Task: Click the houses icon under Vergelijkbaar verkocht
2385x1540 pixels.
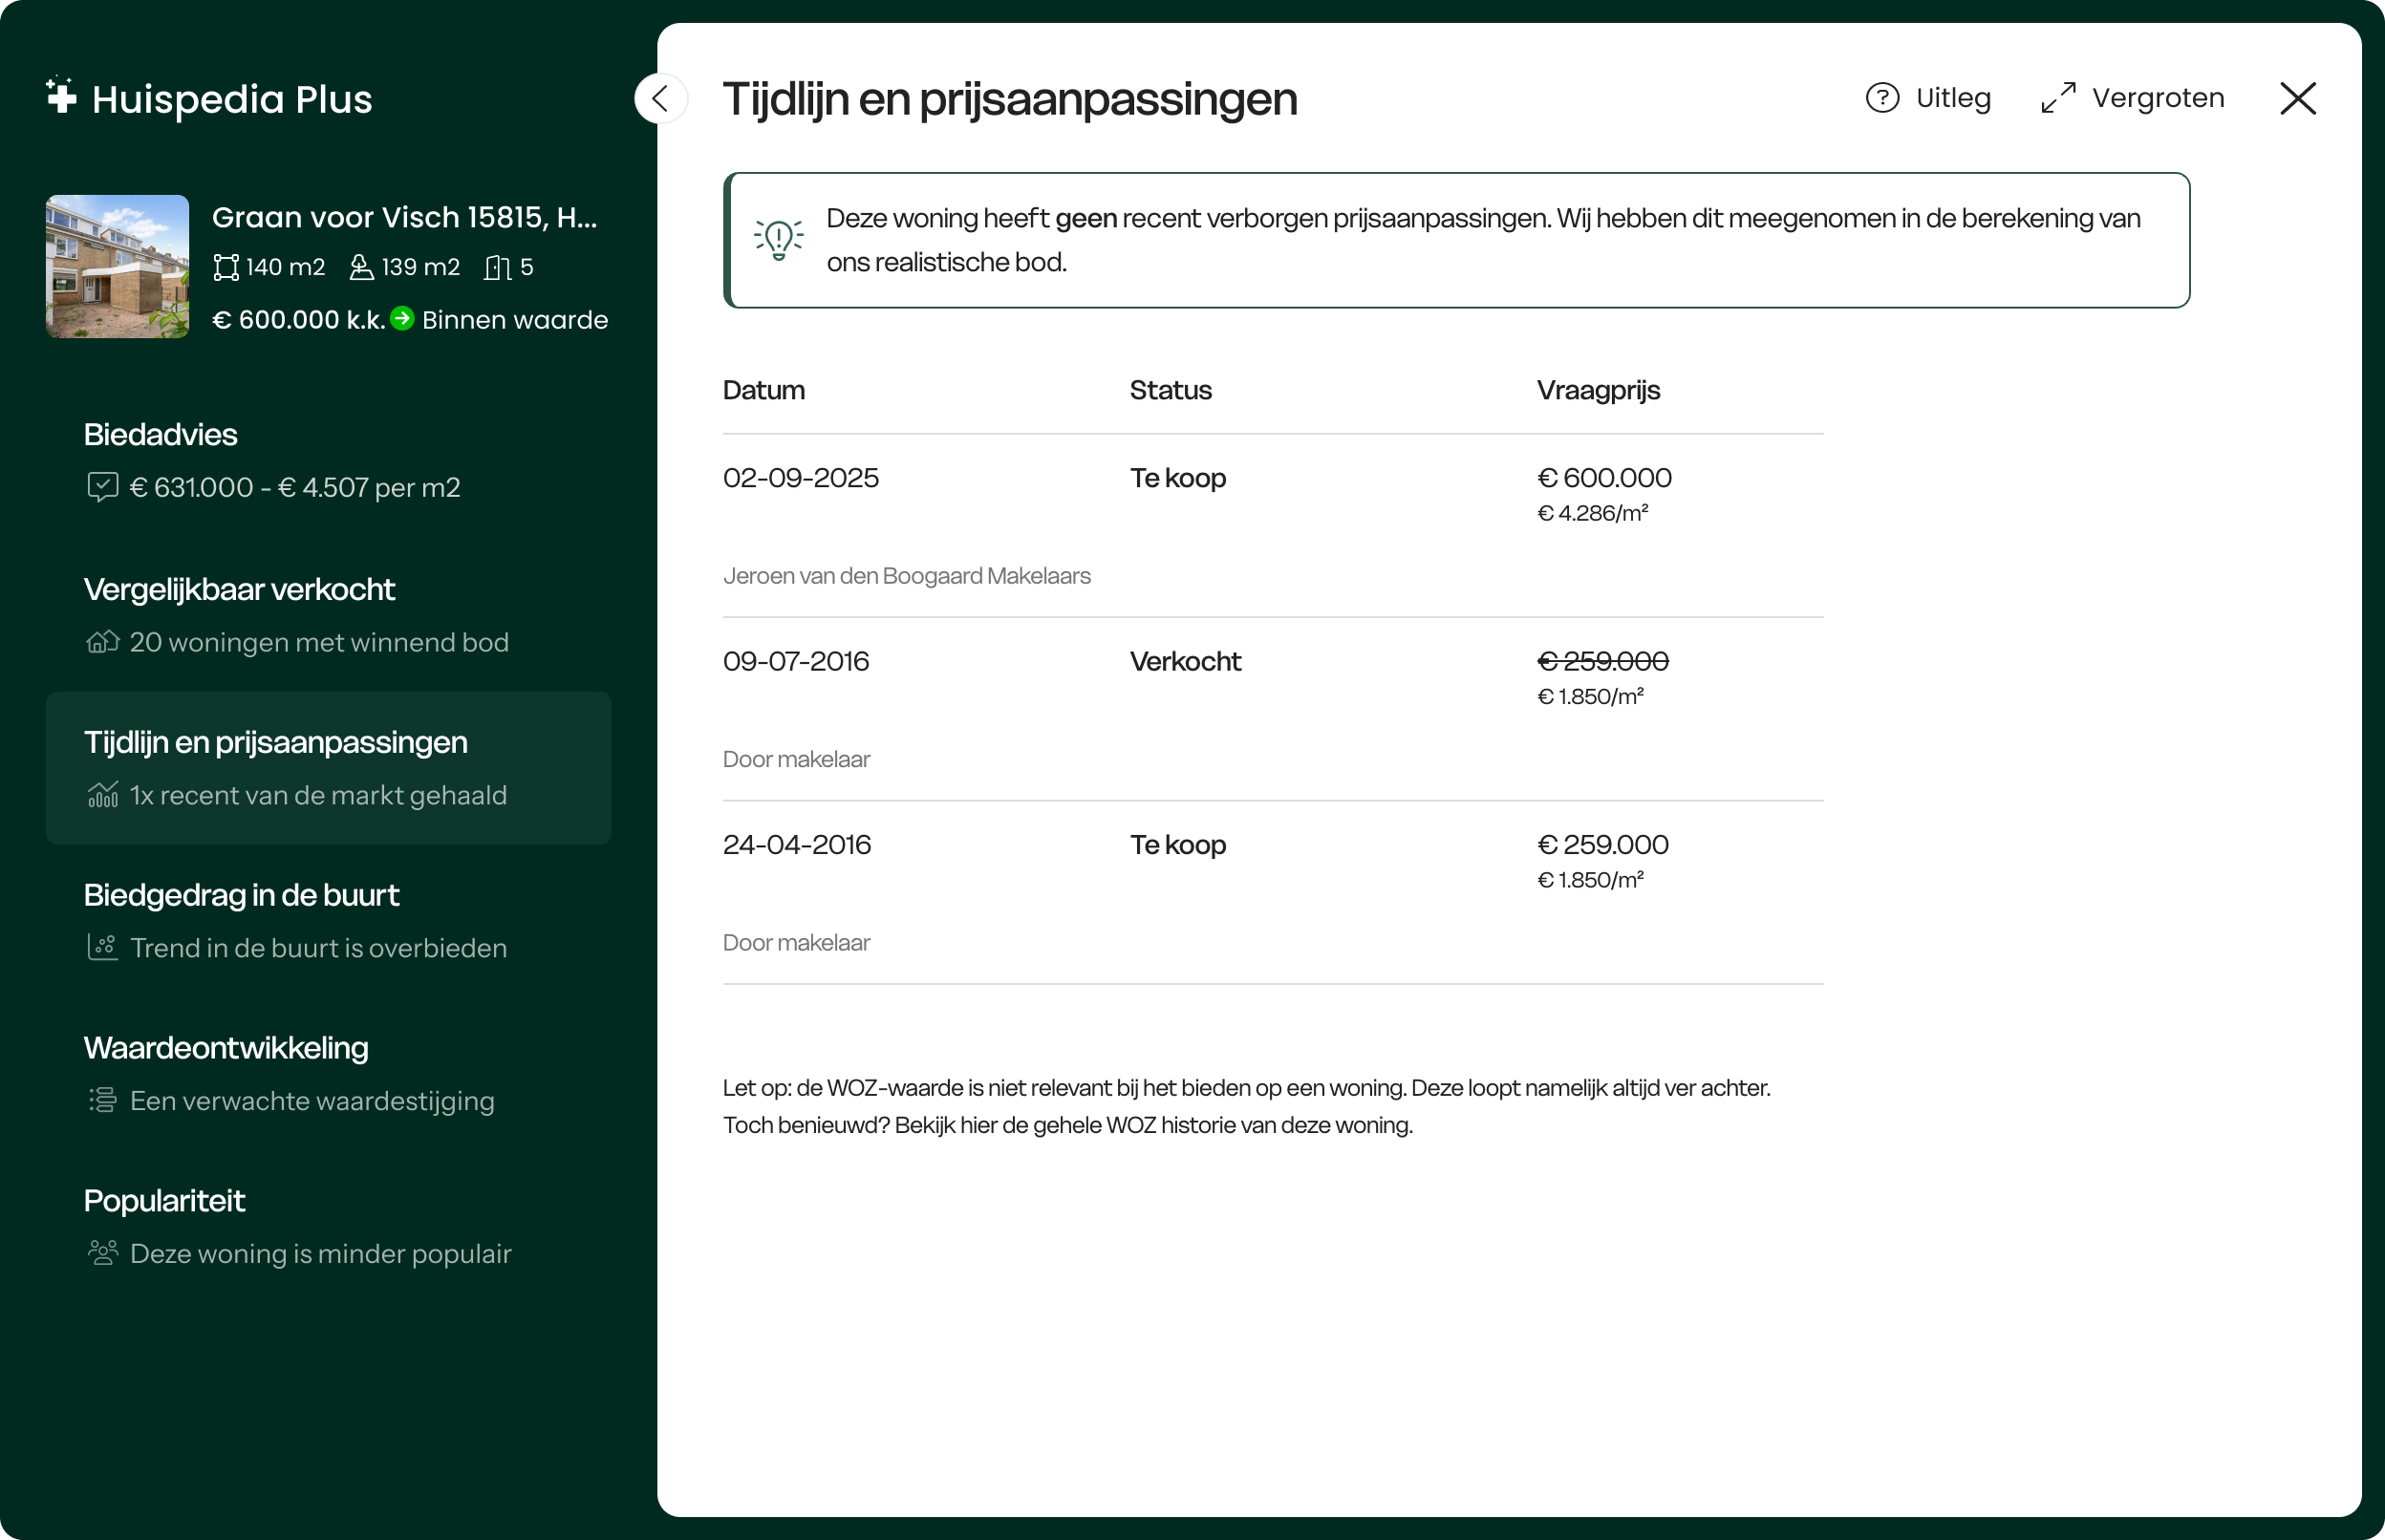Action: (102, 642)
